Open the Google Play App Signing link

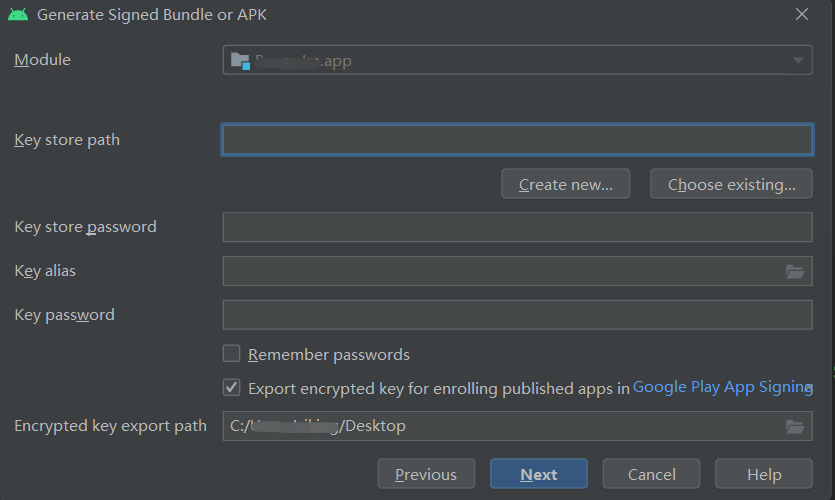pos(722,387)
